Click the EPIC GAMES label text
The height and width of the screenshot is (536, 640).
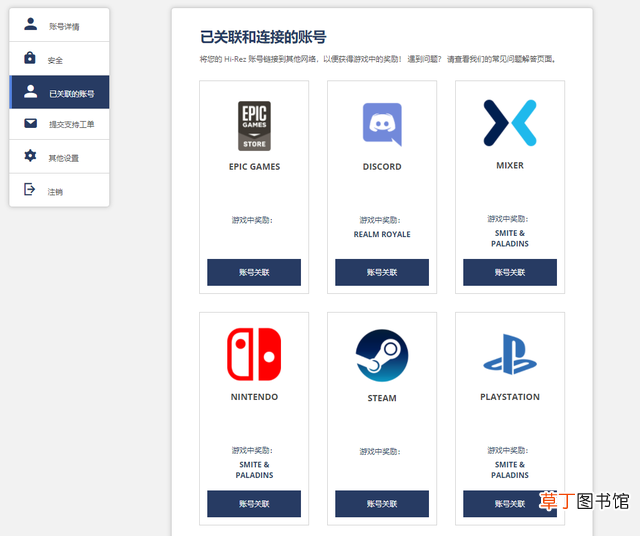pyautogui.click(x=254, y=167)
